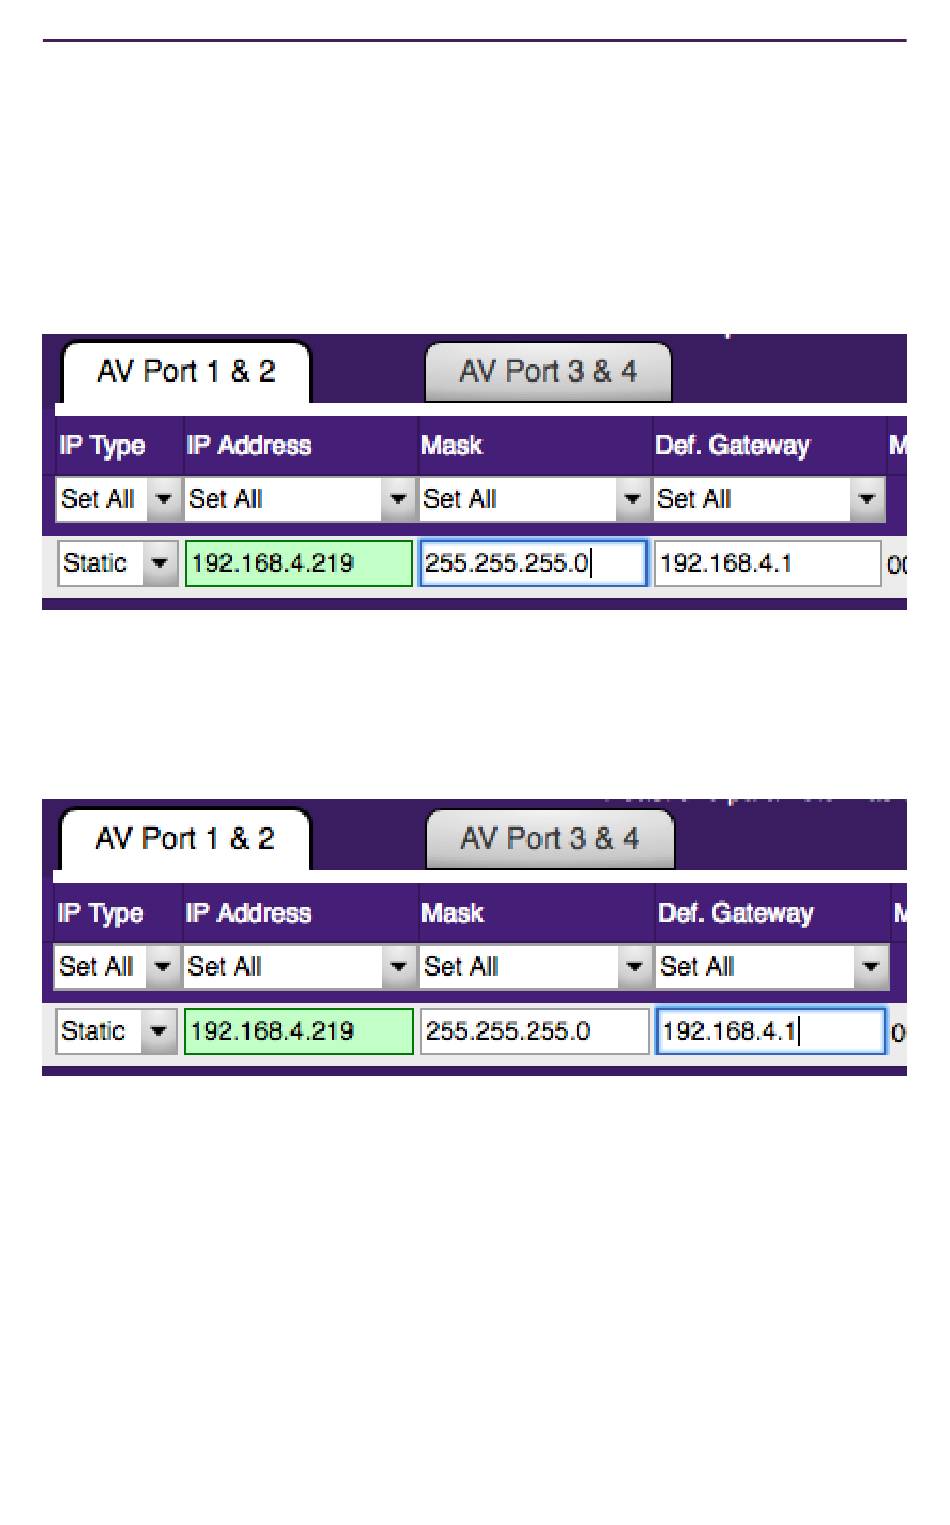Click focused gateway field 192.168.4.1 in lower panel
The width and height of the screenshot is (950, 1525).
pyautogui.click(x=771, y=1031)
